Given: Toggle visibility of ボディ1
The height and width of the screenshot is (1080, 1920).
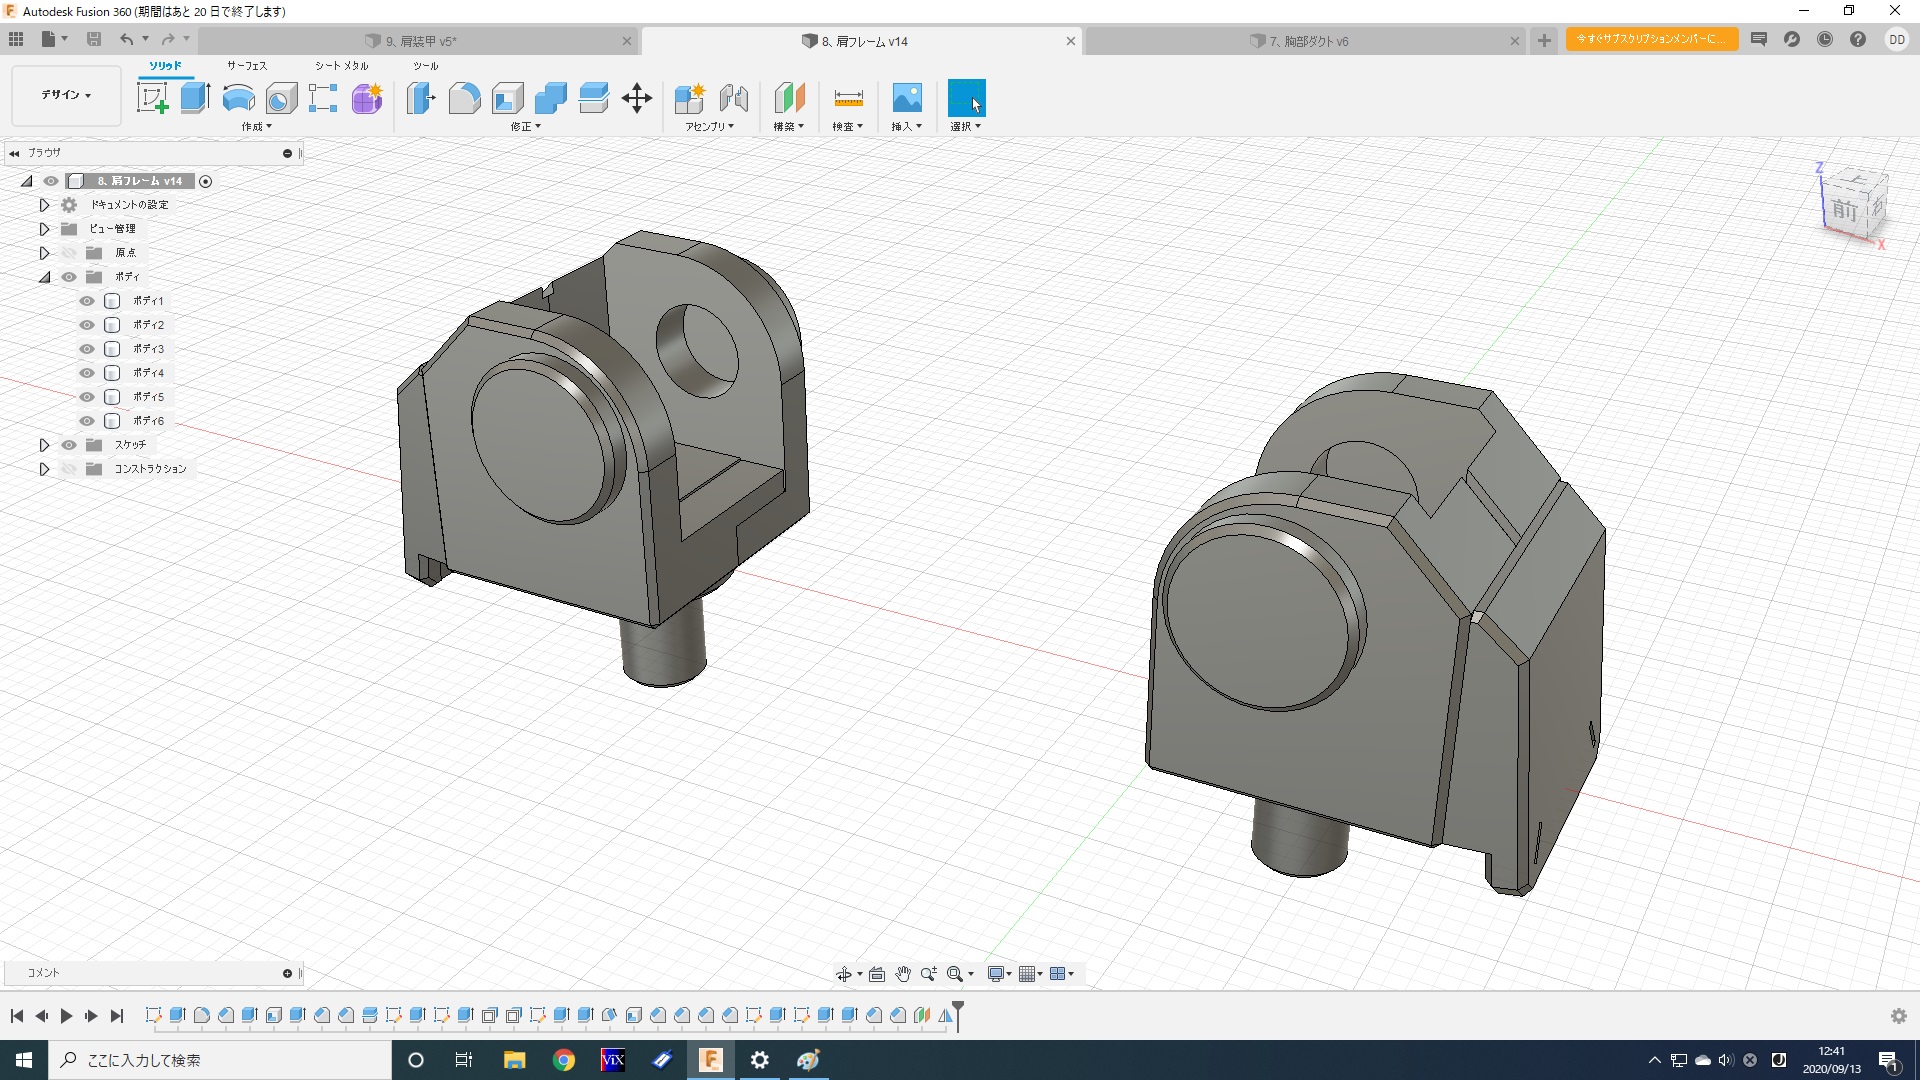Looking at the screenshot, I should 87,301.
